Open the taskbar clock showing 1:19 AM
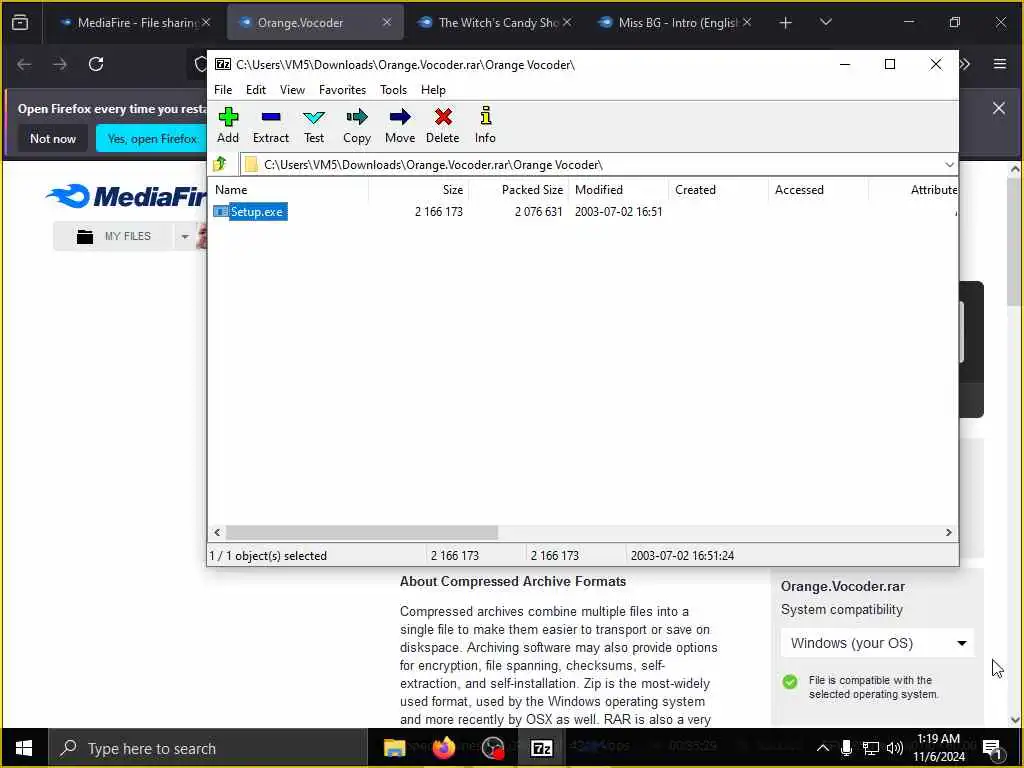Image resolution: width=1024 pixels, height=768 pixels. (938, 748)
